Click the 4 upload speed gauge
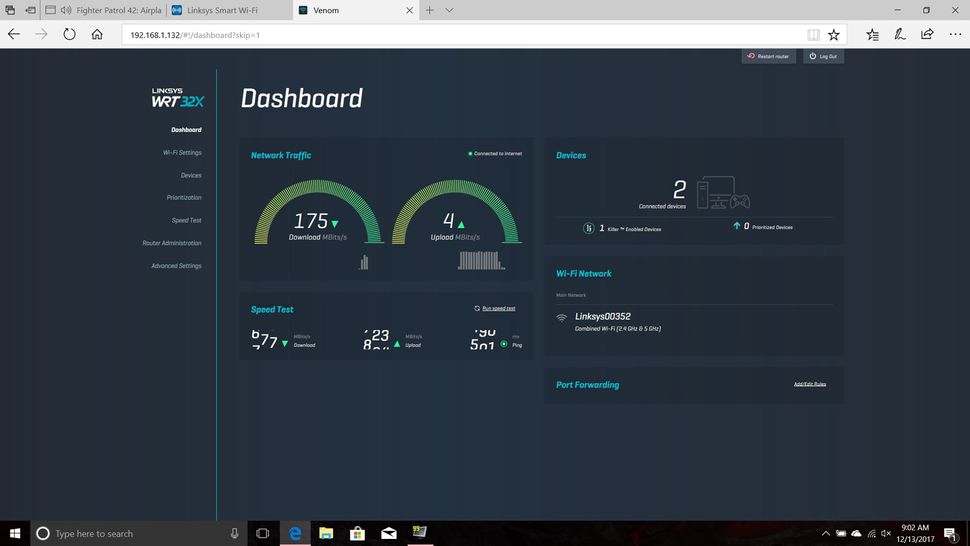970x546 pixels. tap(457, 212)
